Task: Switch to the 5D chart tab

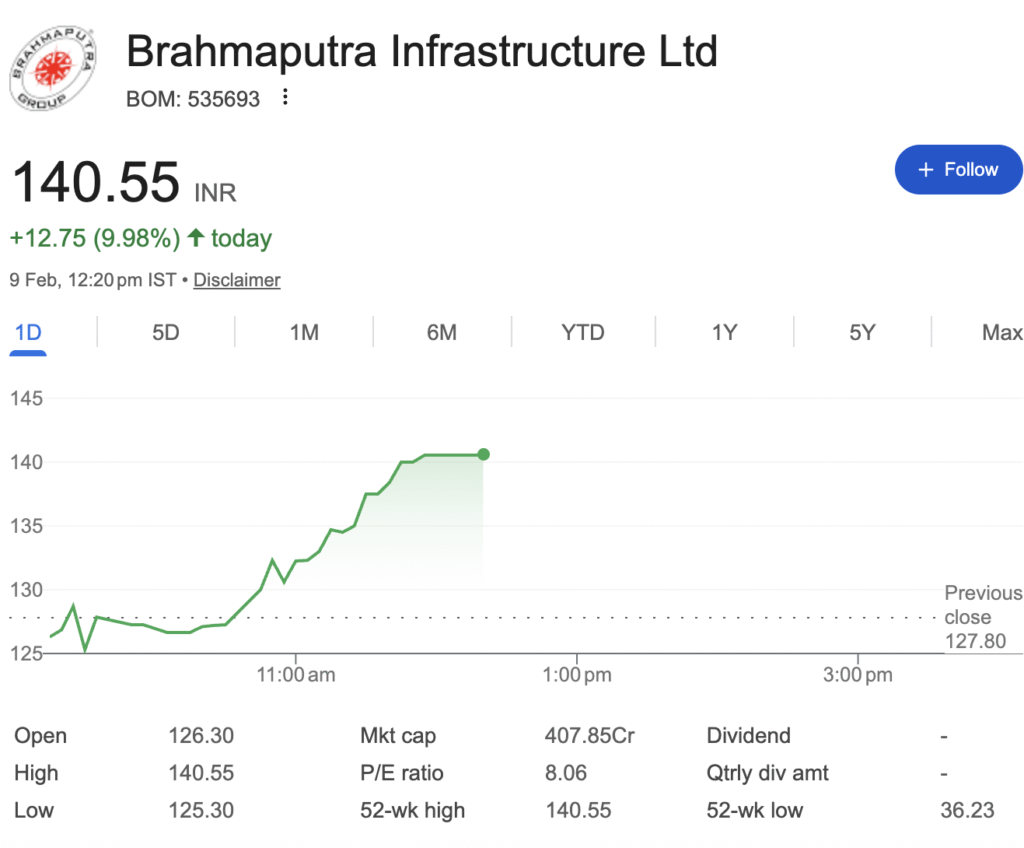Action: (166, 332)
